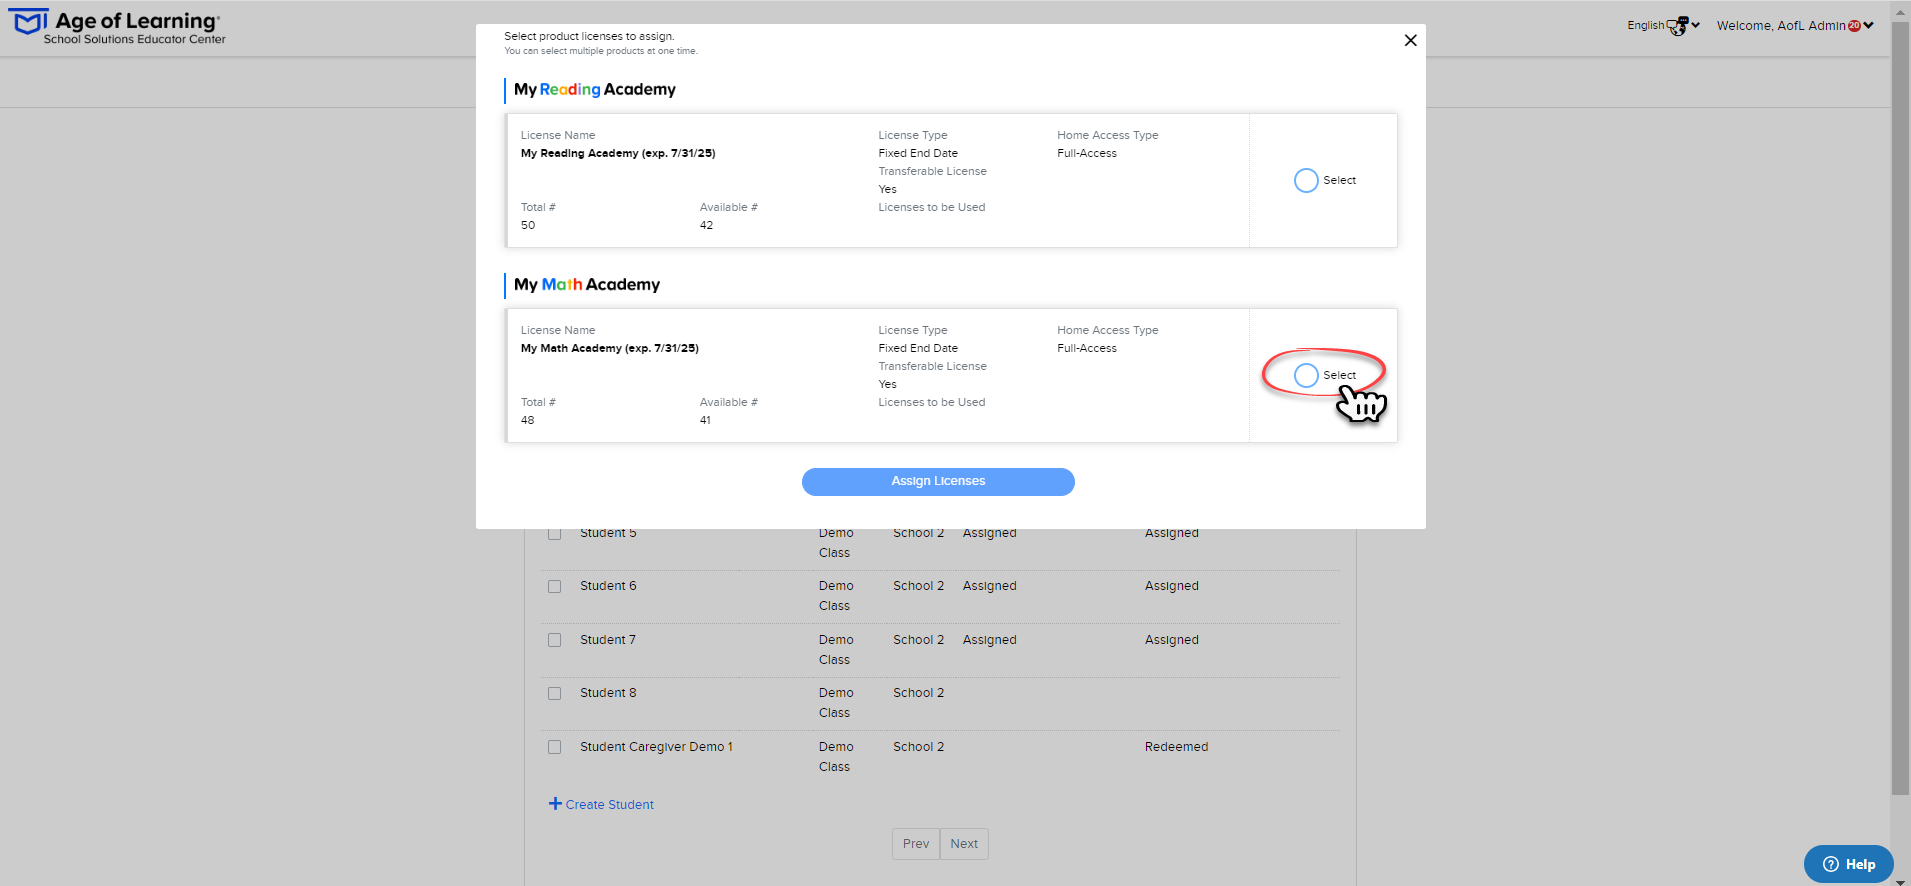The image size is (1911, 886).
Task: Click available count 42 for Reading
Action: click(x=706, y=226)
